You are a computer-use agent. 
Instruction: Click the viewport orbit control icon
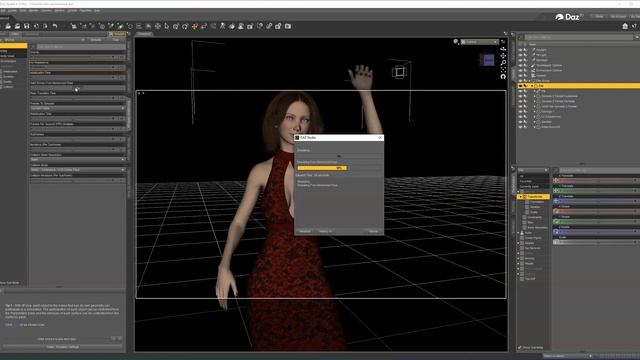click(x=503, y=49)
